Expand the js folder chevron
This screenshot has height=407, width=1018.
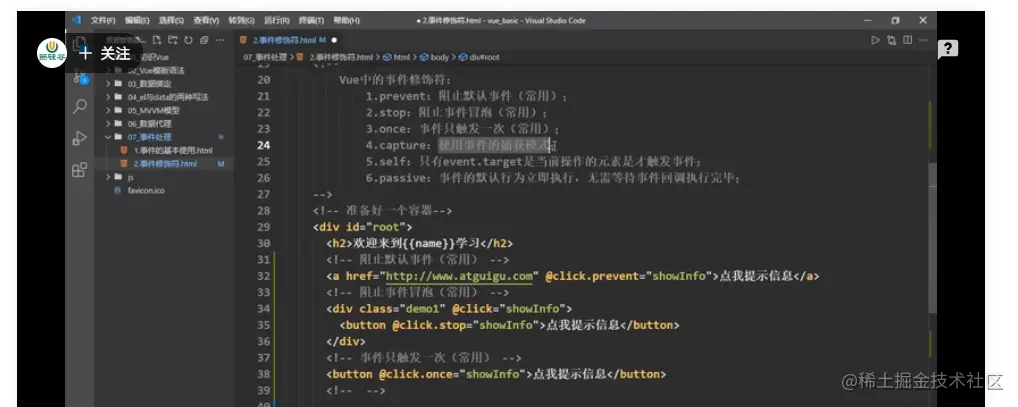click(x=108, y=177)
